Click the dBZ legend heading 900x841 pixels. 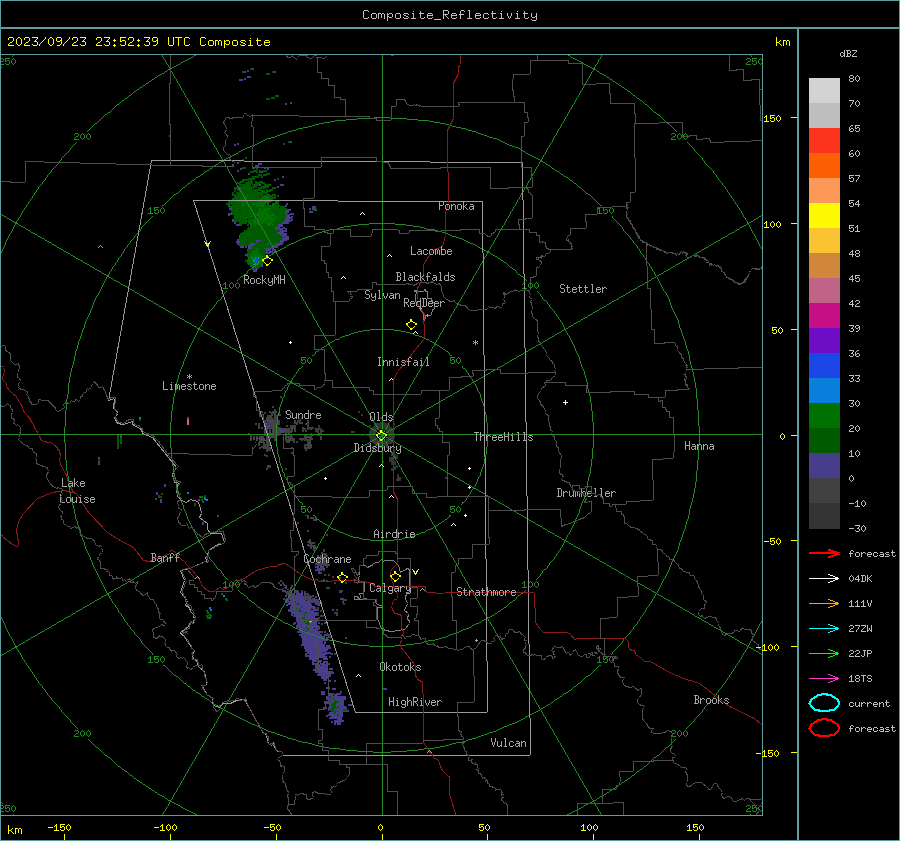tap(848, 54)
